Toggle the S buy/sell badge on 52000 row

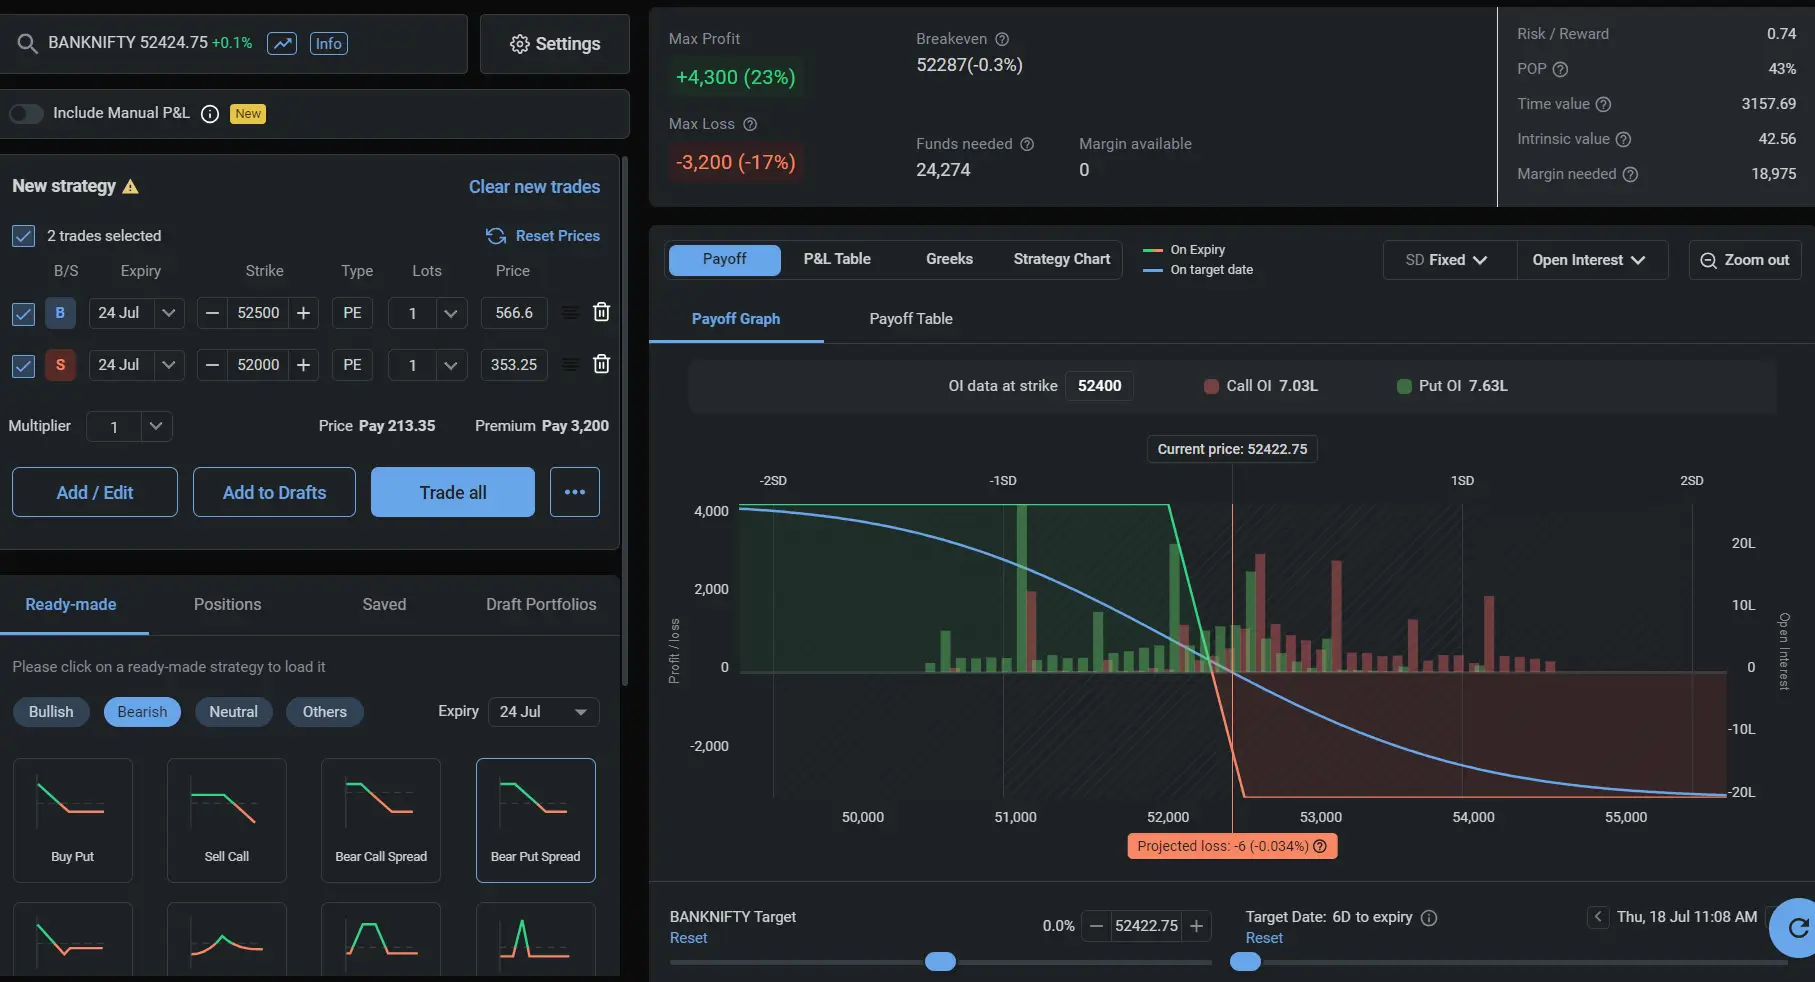(60, 365)
